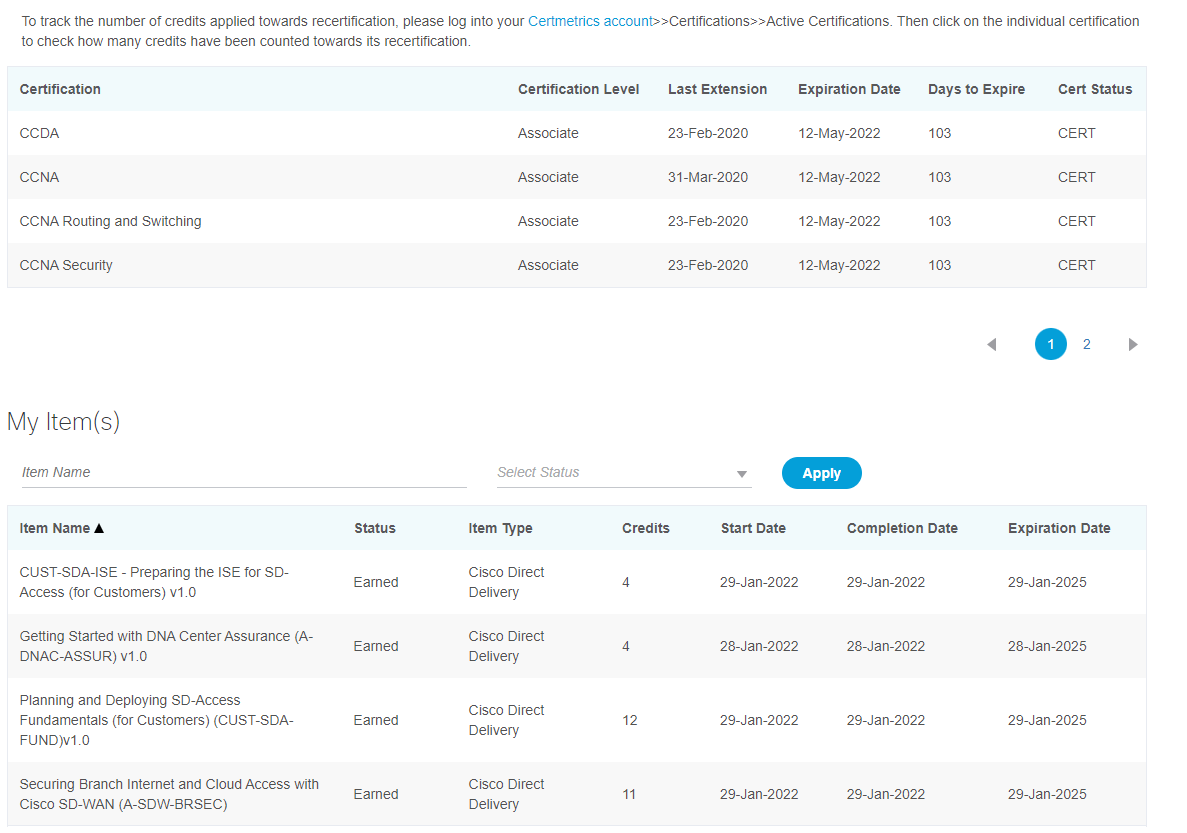Click the Status column header in items
The height and width of the screenshot is (833, 1187).
pos(375,529)
